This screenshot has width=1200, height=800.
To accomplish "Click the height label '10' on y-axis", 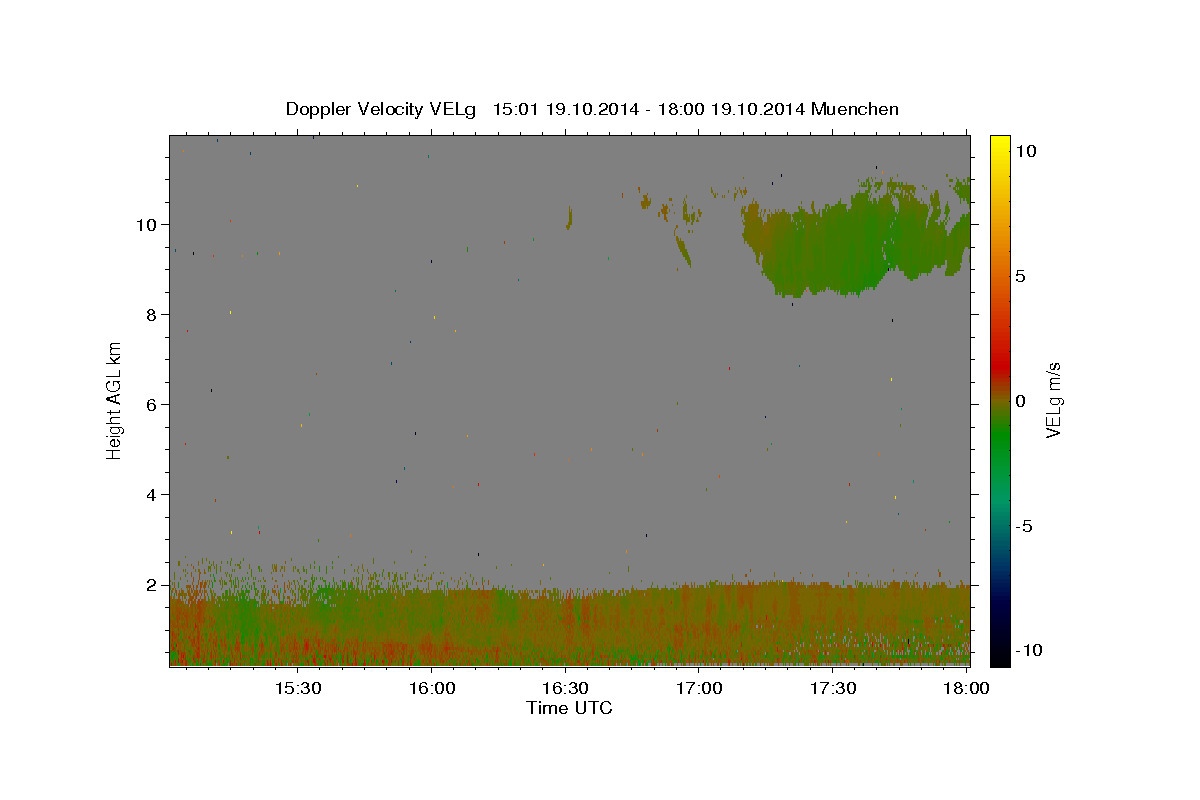I will pyautogui.click(x=145, y=224).
